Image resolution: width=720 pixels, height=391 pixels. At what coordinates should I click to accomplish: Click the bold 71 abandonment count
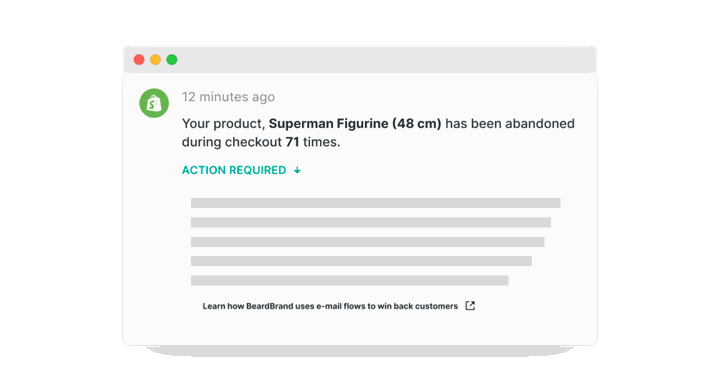tap(292, 142)
